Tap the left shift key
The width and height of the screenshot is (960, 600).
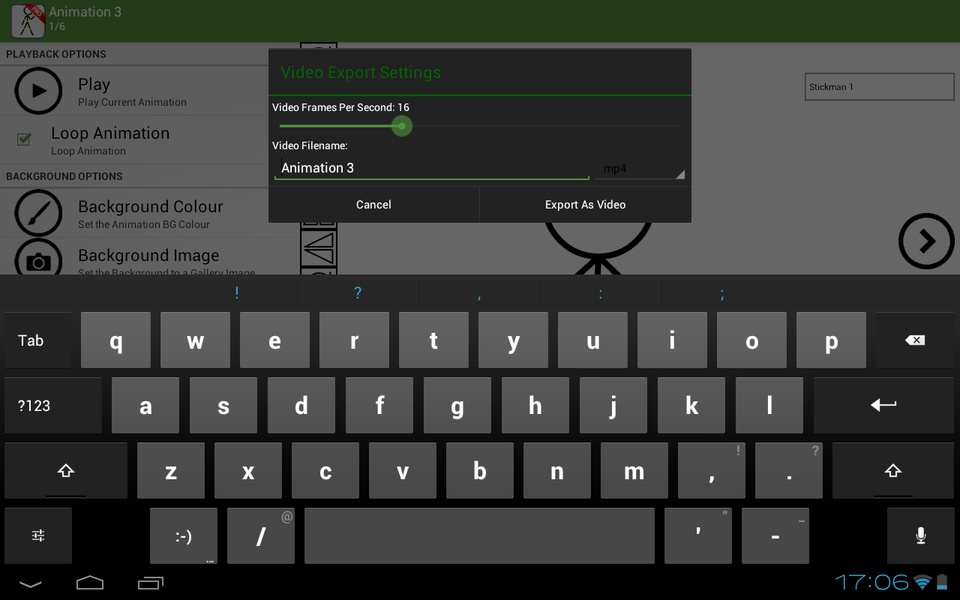pyautogui.click(x=66, y=470)
